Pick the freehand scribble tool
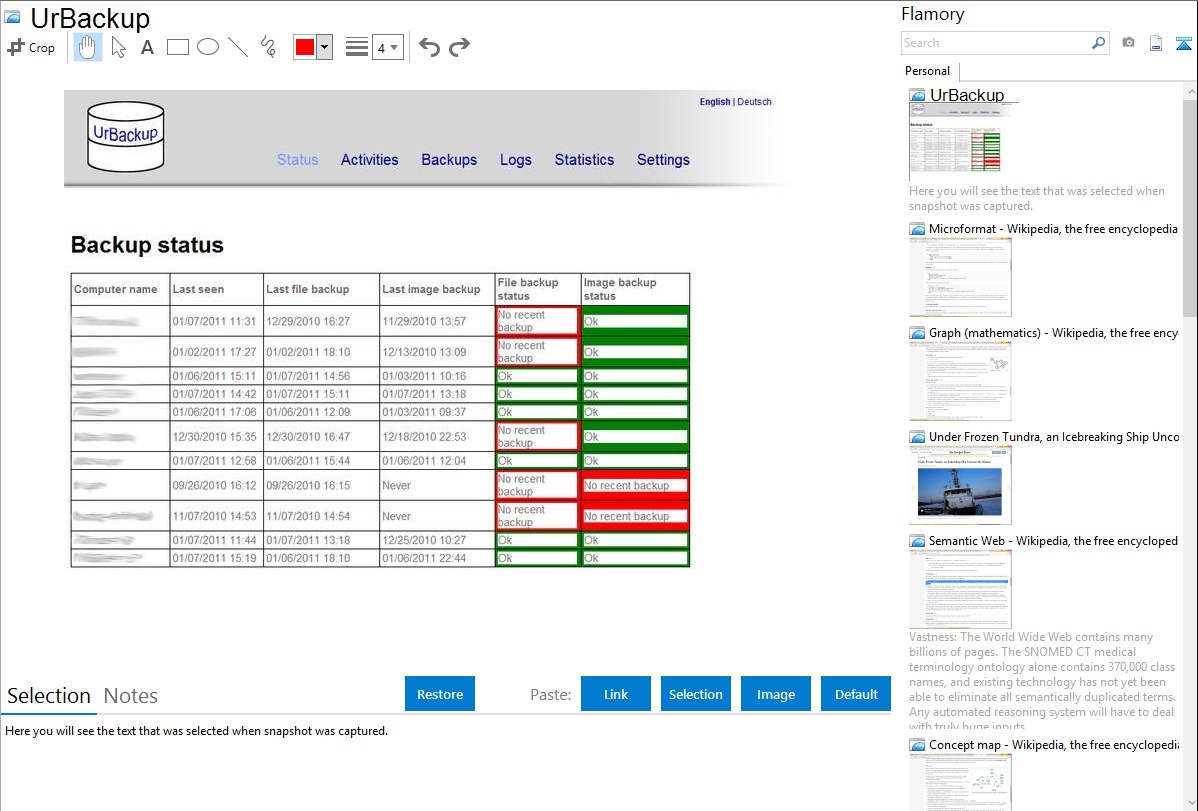The image size is (1198, 811). pyautogui.click(x=268, y=47)
